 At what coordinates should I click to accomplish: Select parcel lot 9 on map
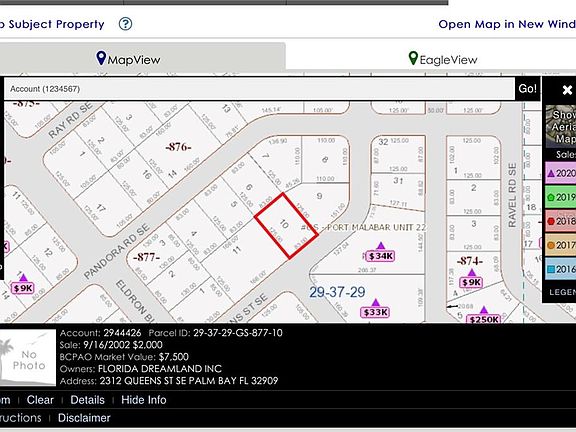click(319, 196)
